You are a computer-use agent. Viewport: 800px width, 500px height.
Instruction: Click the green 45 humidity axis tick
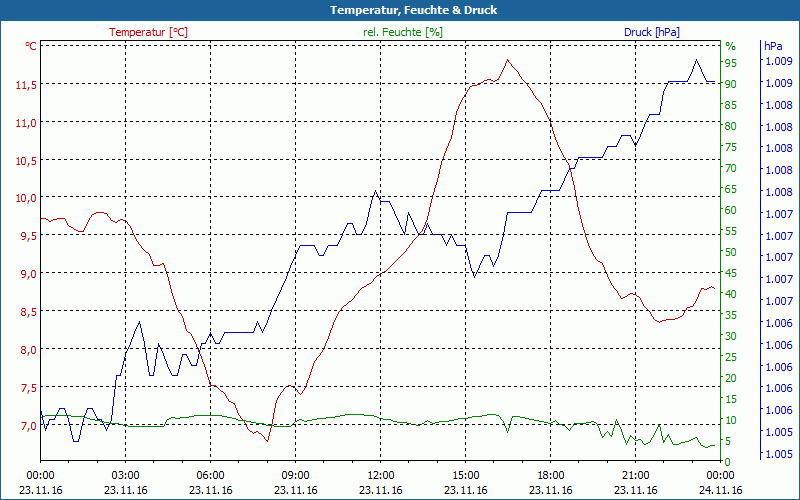click(731, 273)
